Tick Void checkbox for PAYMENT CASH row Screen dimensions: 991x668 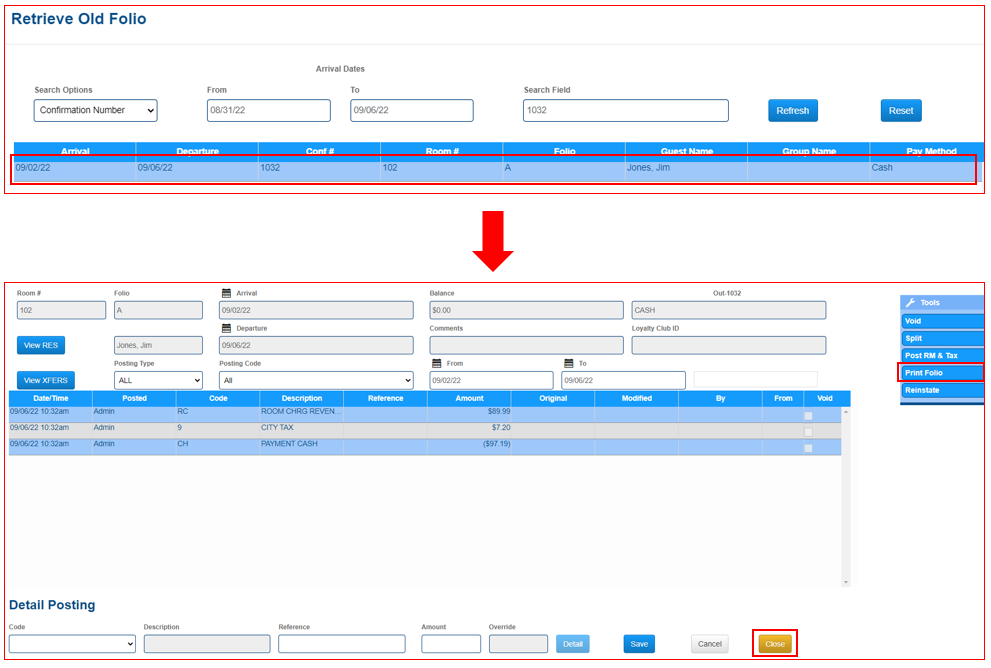808,448
